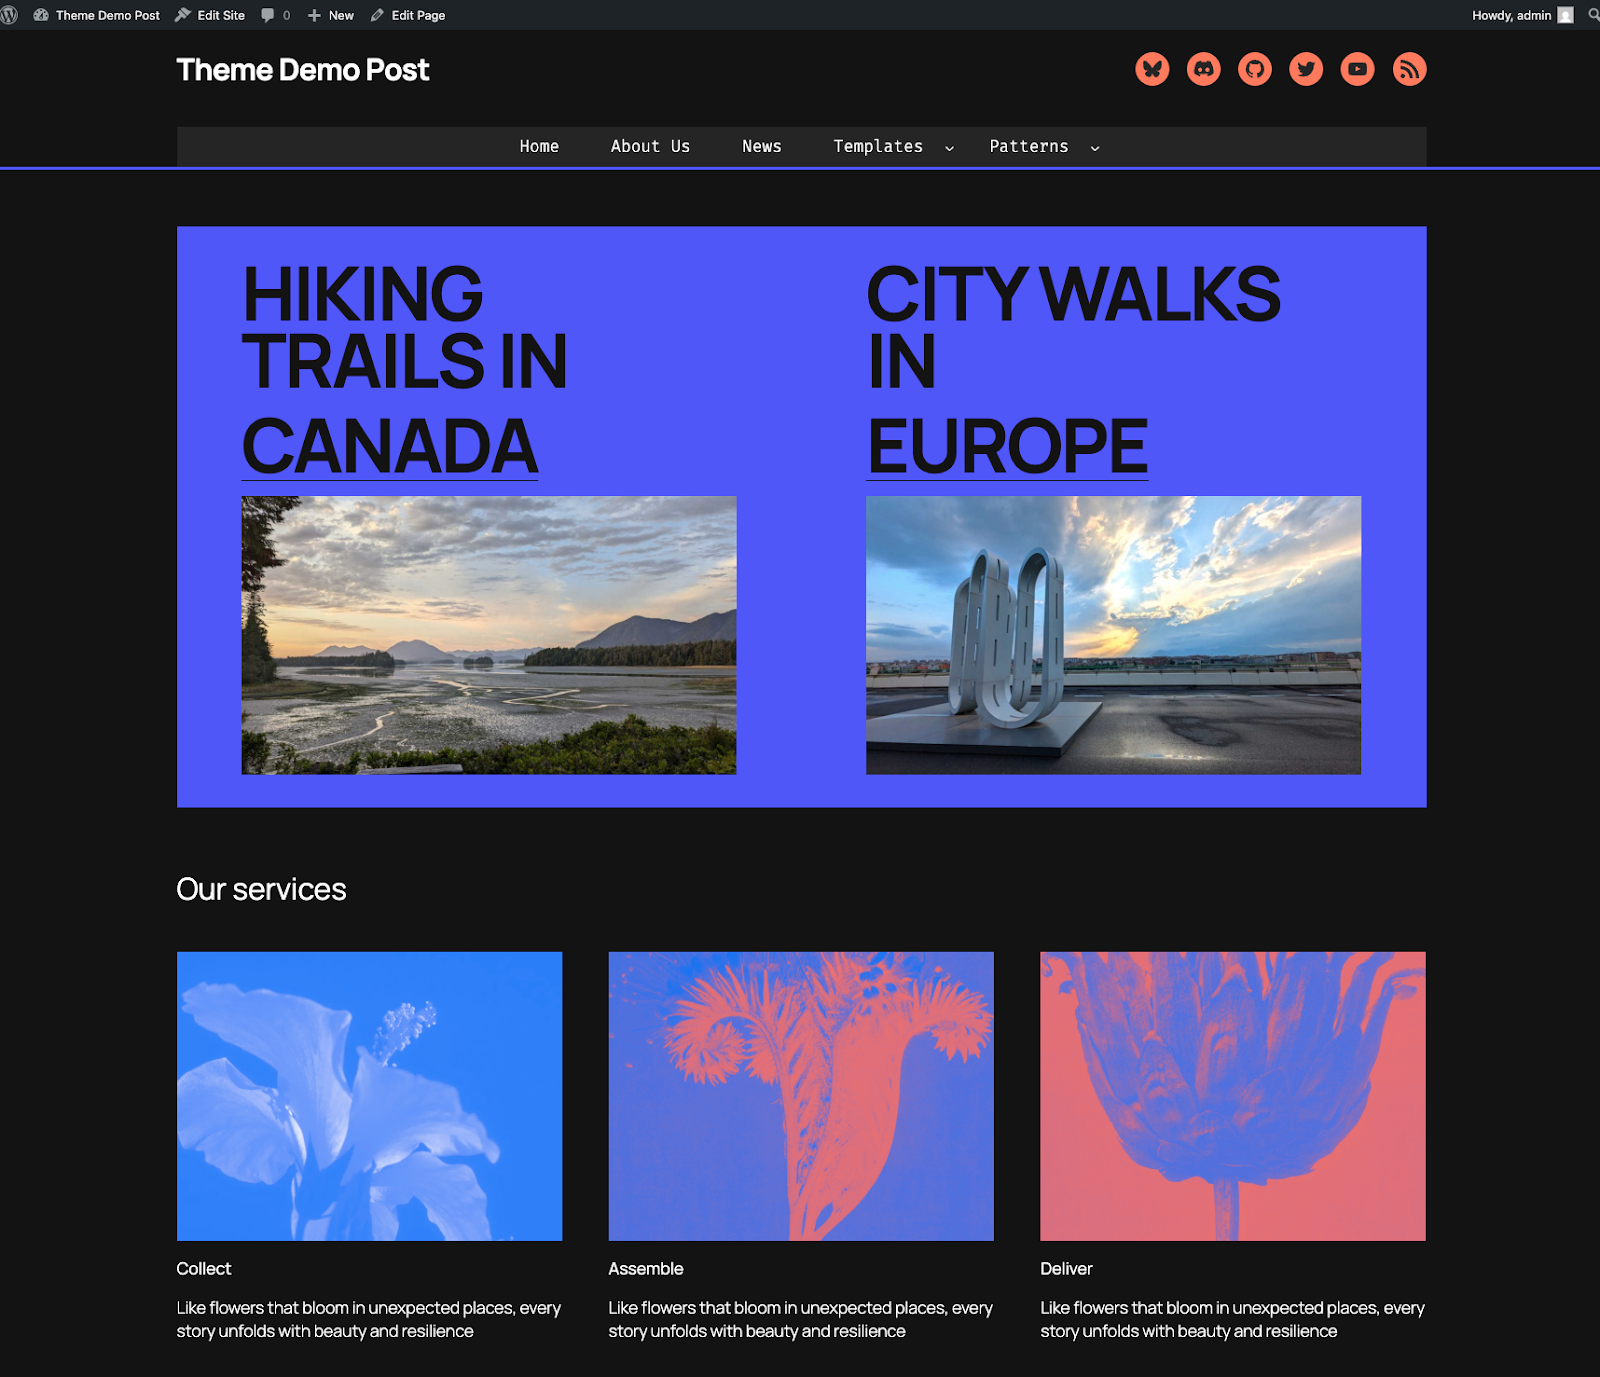Select About Us in the navigation
Image resolution: width=1600 pixels, height=1377 pixels.
pos(650,146)
